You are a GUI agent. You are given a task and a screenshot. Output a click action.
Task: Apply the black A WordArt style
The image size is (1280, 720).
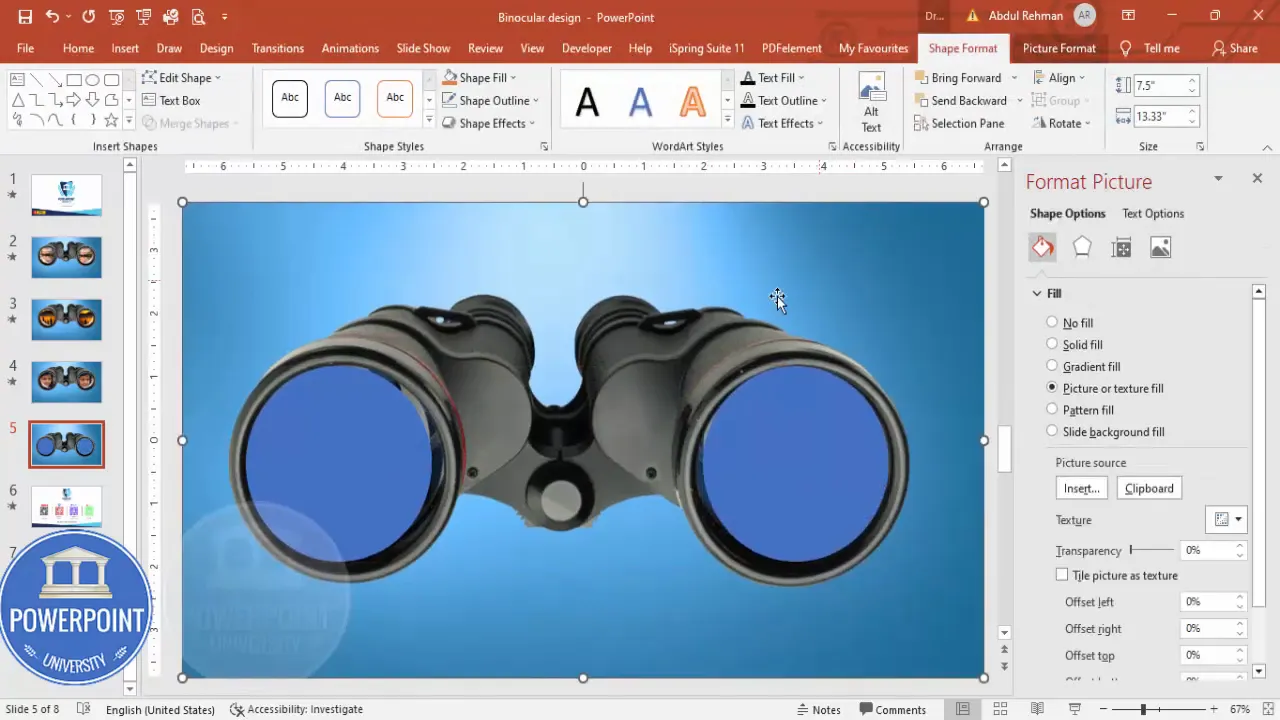[x=588, y=101]
